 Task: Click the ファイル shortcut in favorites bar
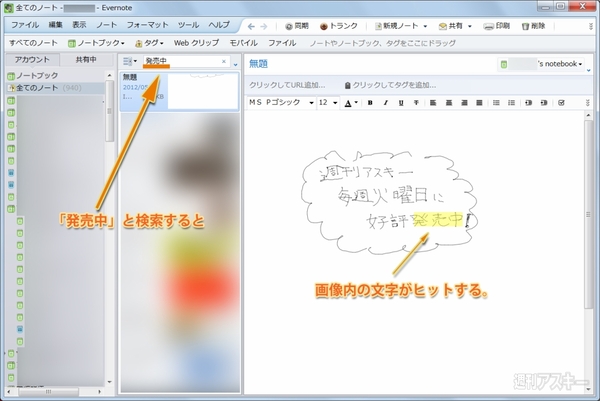coord(282,43)
